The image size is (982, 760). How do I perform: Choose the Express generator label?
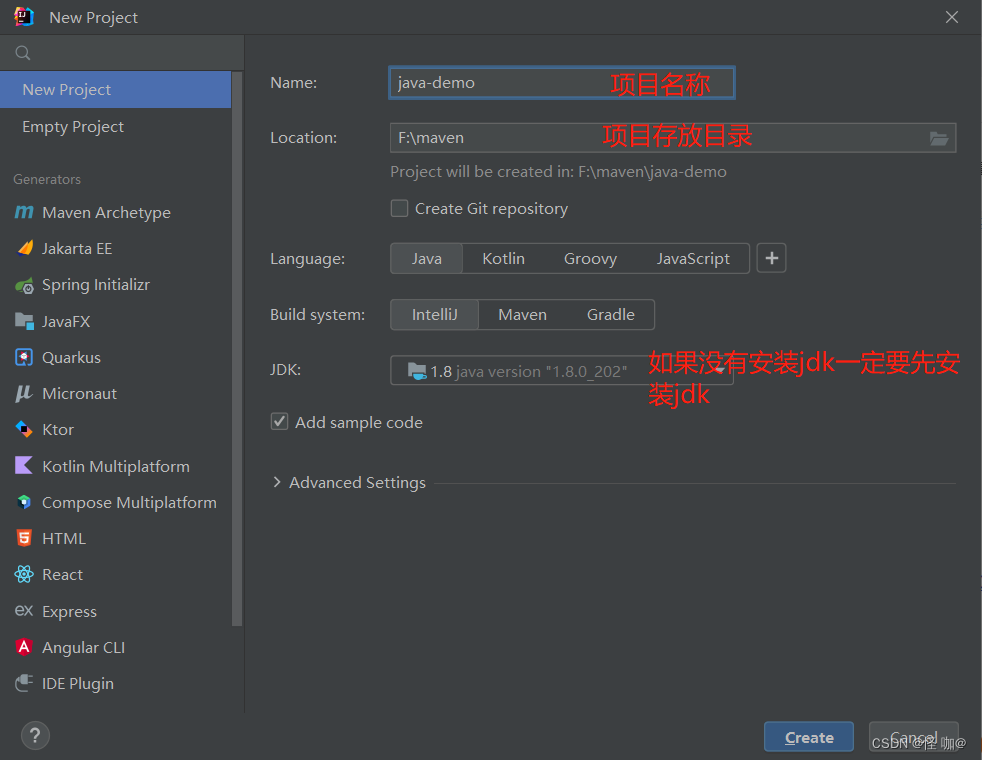tap(69, 612)
